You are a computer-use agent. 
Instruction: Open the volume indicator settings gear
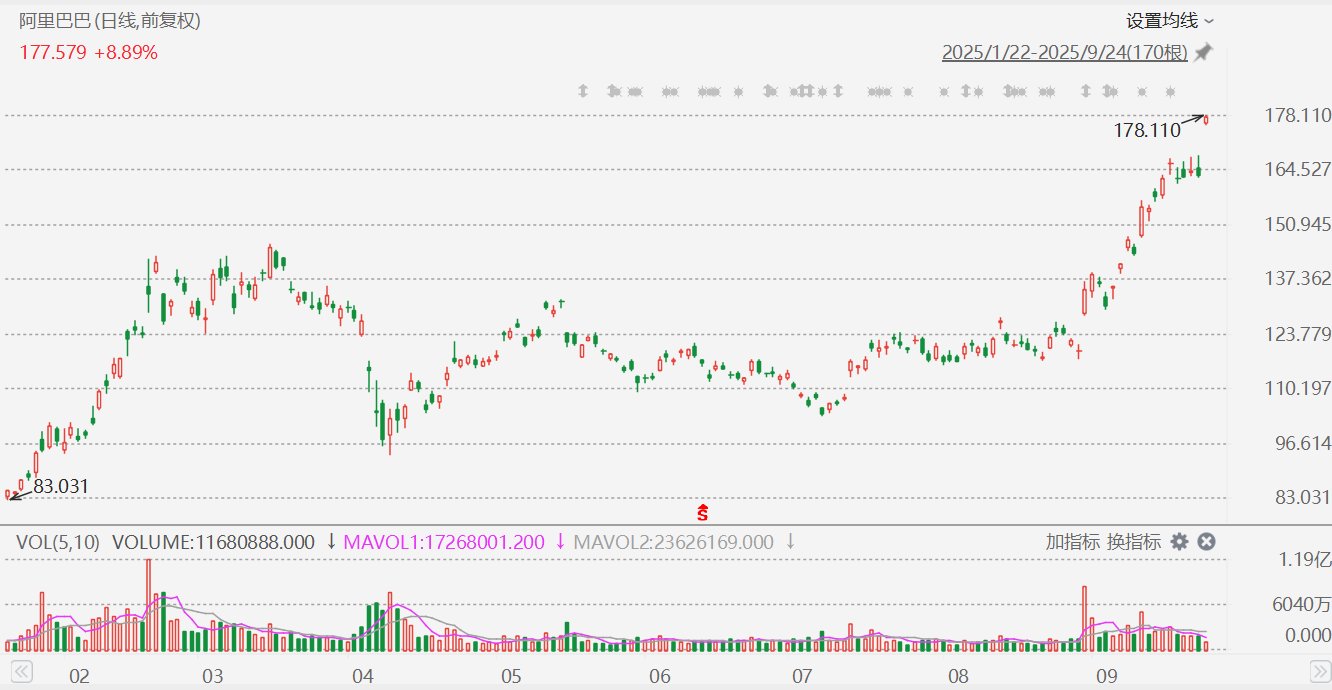pos(1179,542)
